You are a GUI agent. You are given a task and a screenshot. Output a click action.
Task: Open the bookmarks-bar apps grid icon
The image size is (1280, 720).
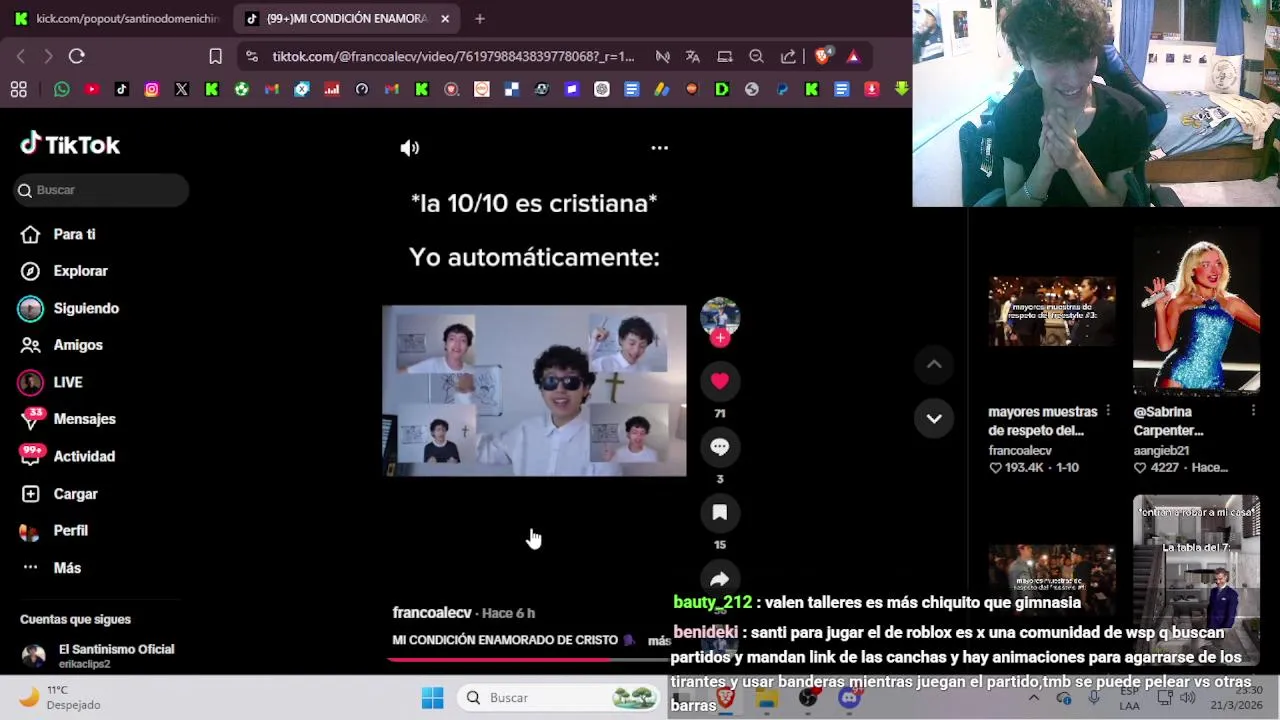18,90
